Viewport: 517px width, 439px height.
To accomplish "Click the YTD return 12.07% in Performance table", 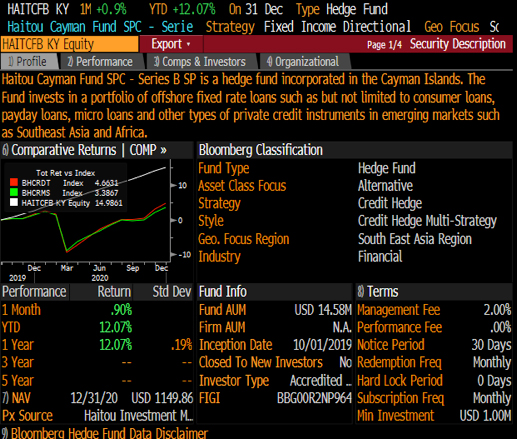I will (x=116, y=327).
